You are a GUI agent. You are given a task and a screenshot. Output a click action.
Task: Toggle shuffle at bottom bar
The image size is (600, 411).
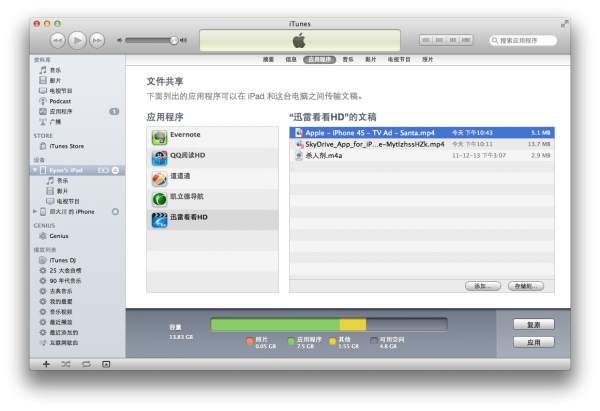pos(66,364)
